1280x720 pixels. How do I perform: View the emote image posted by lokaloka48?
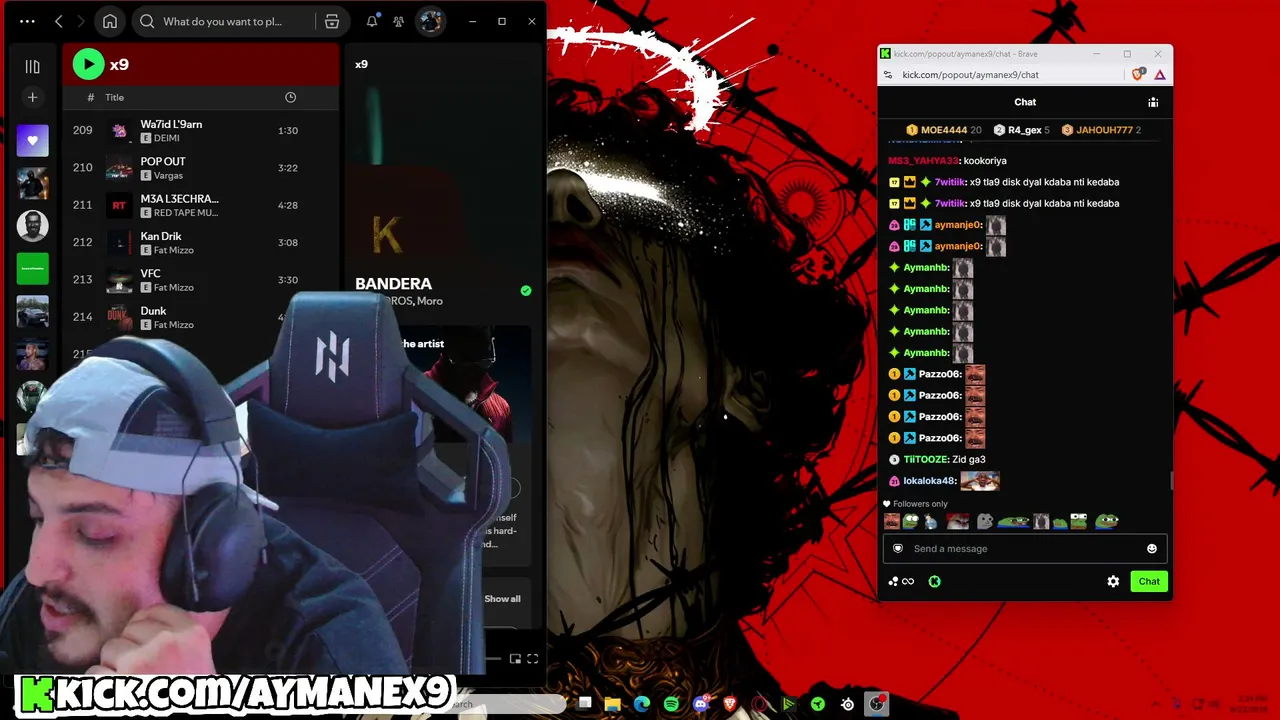980,481
